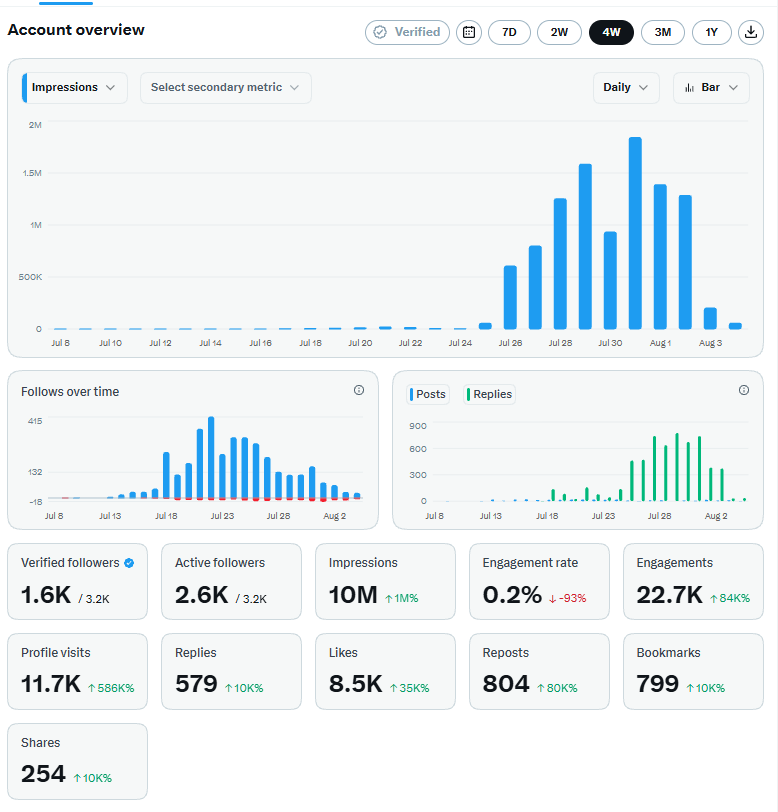Click the Shares 254 card
Viewport: 778px width, 812px height.
(x=77, y=761)
